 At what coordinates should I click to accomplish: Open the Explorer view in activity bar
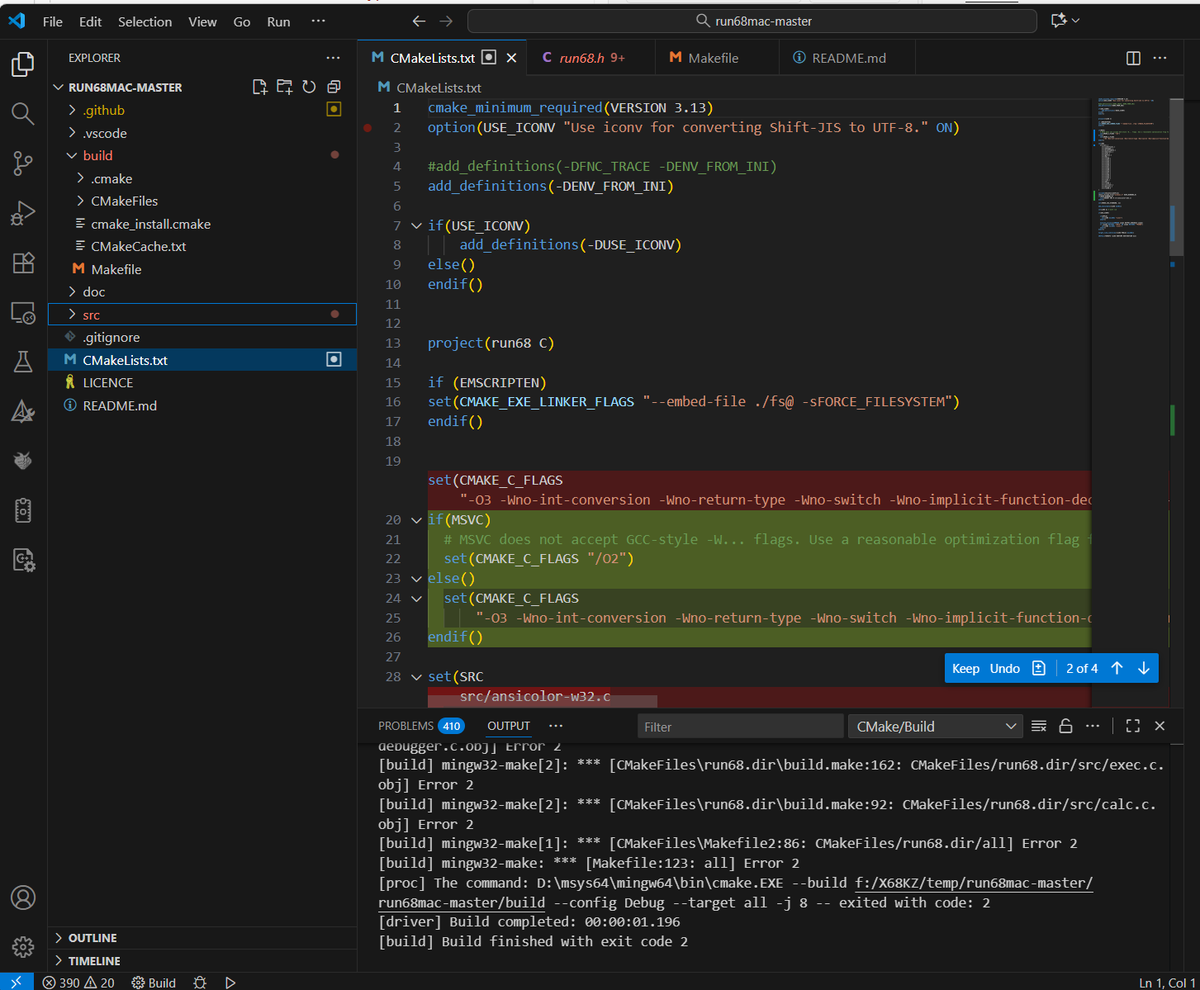point(23,66)
